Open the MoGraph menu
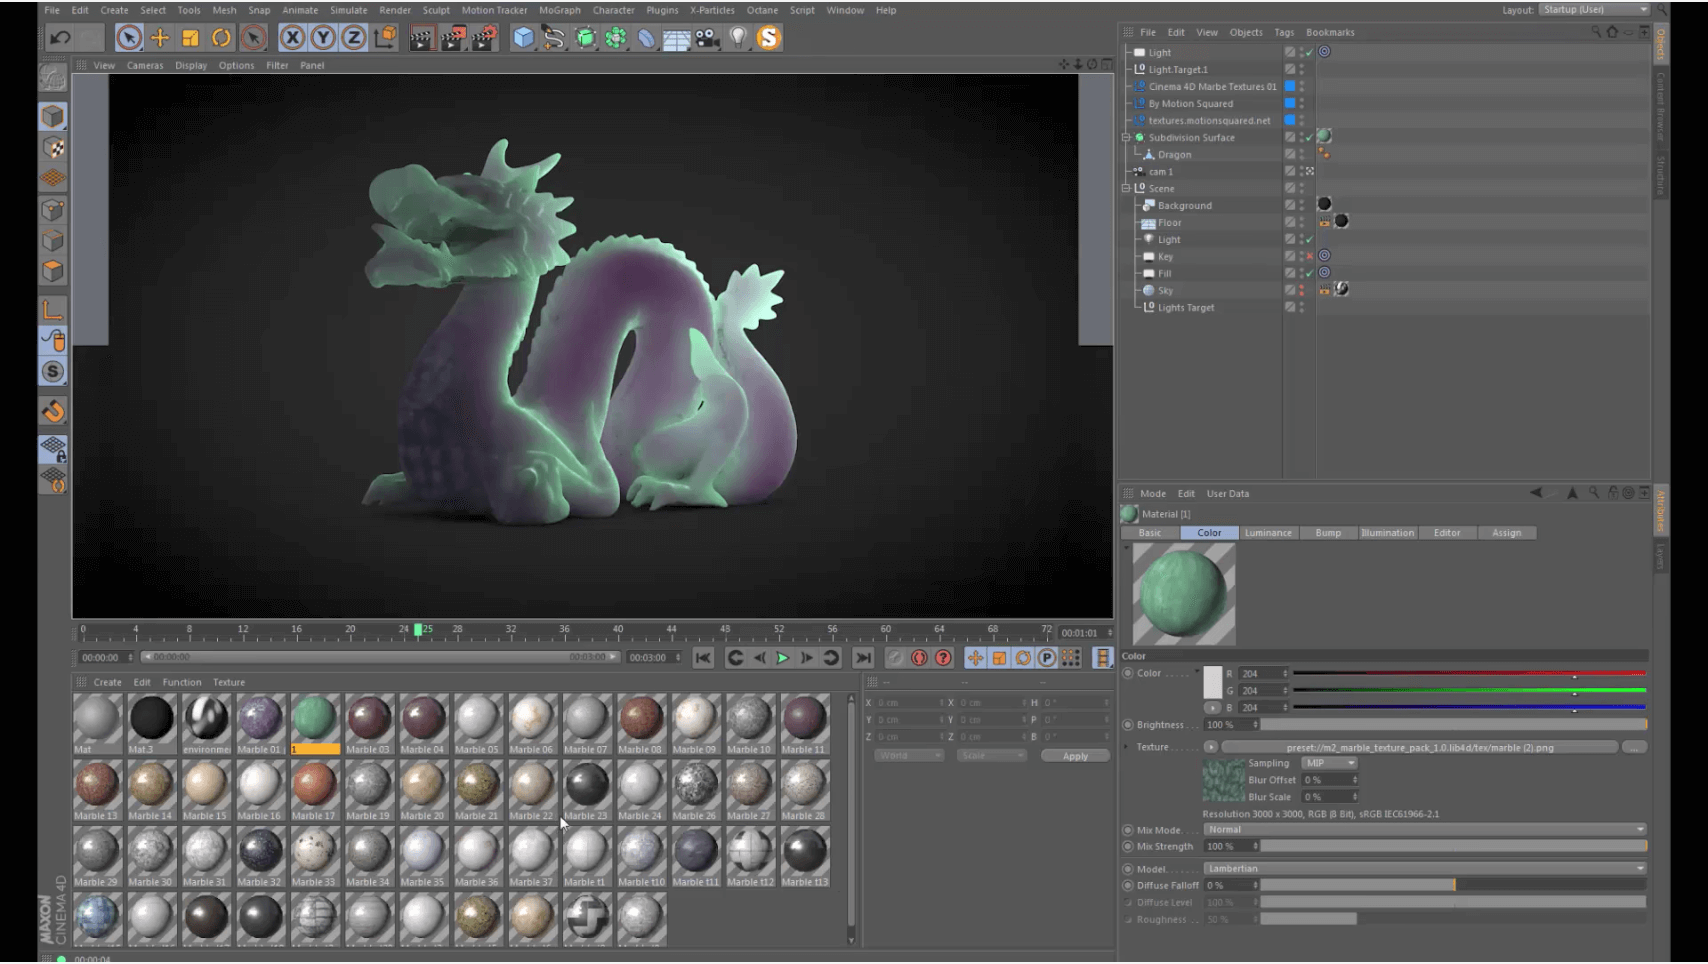1708x964 pixels. point(559,10)
